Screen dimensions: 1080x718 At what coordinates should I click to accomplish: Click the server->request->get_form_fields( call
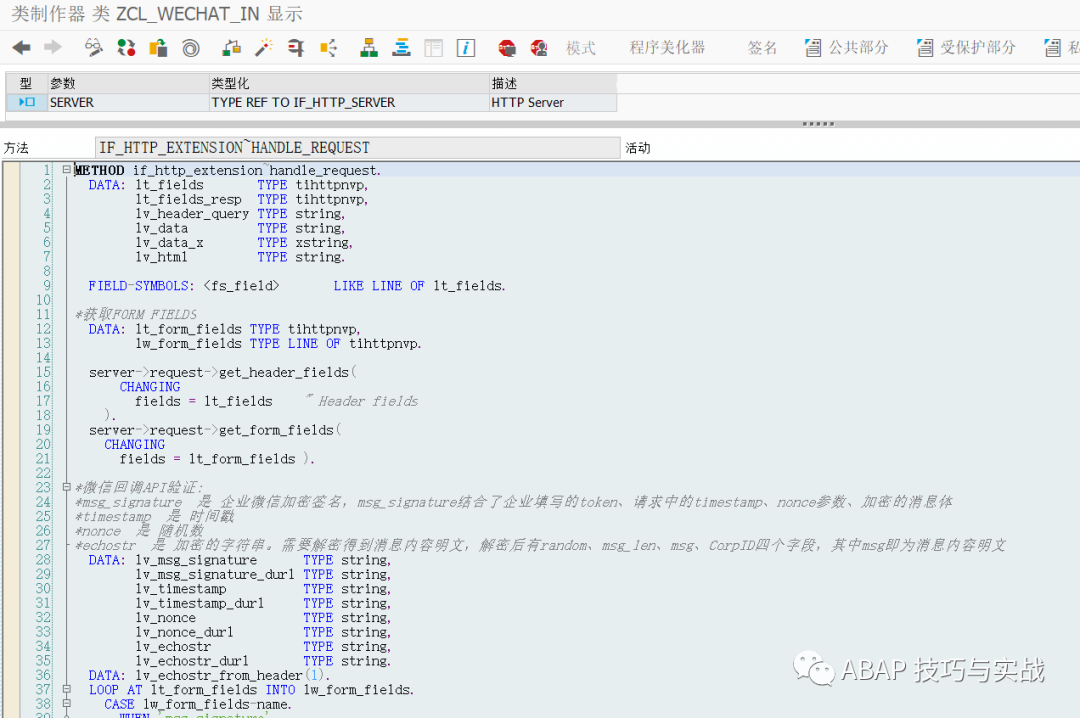coord(215,430)
